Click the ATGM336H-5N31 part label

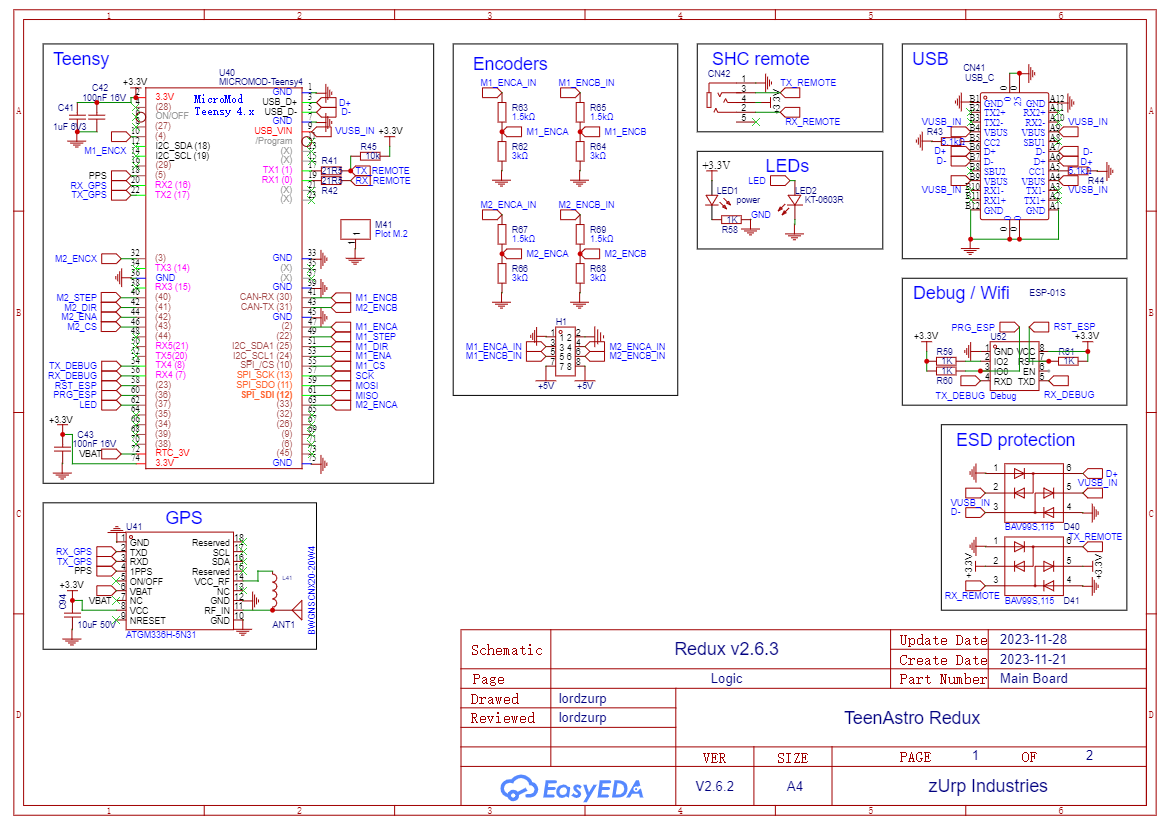coord(161,635)
